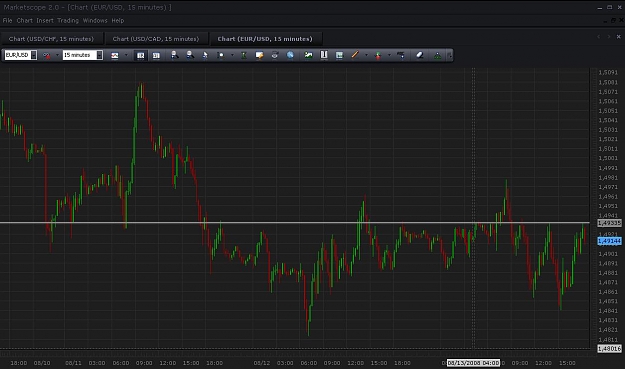This screenshot has width=625, height=369.
Task: Restore the inner chart window
Action: [x=613, y=20]
